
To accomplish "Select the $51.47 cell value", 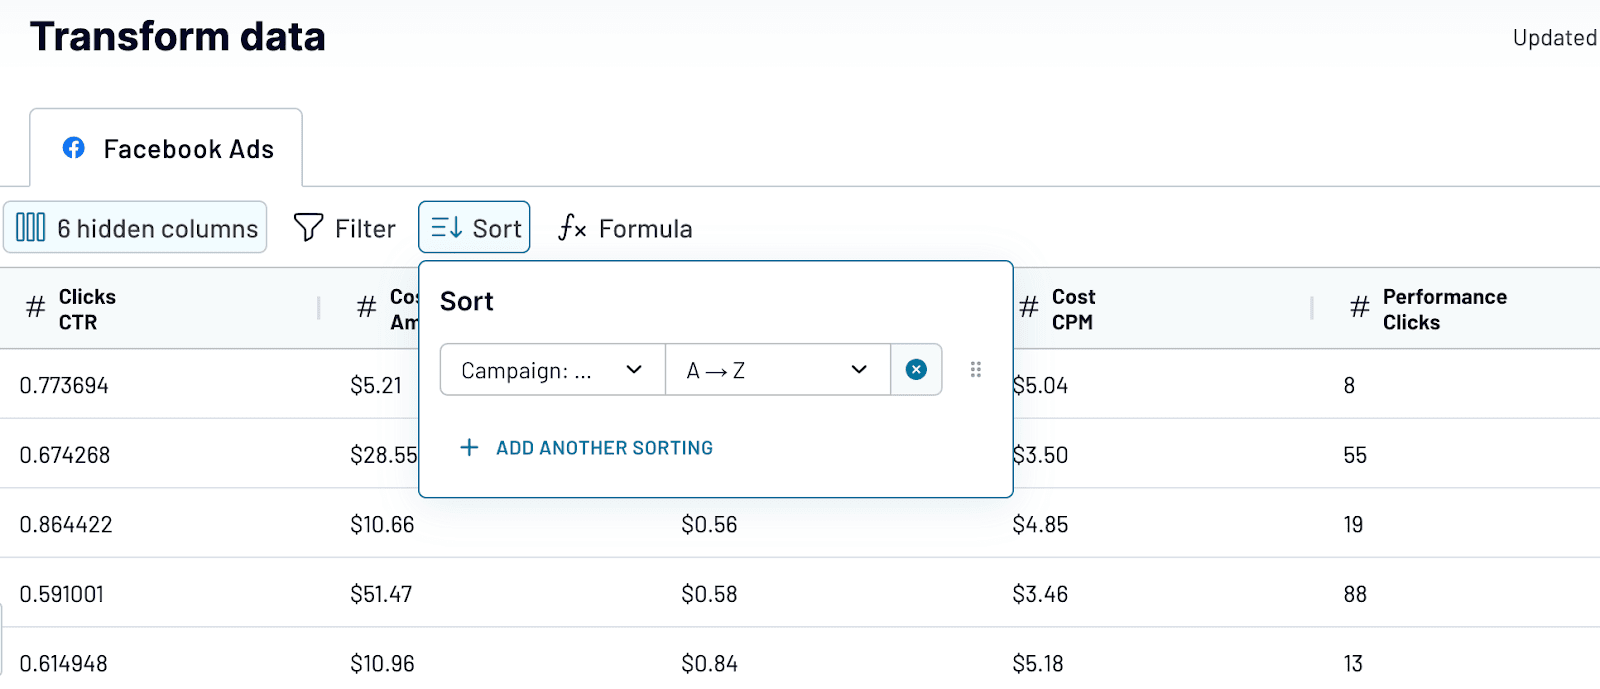I will [381, 593].
